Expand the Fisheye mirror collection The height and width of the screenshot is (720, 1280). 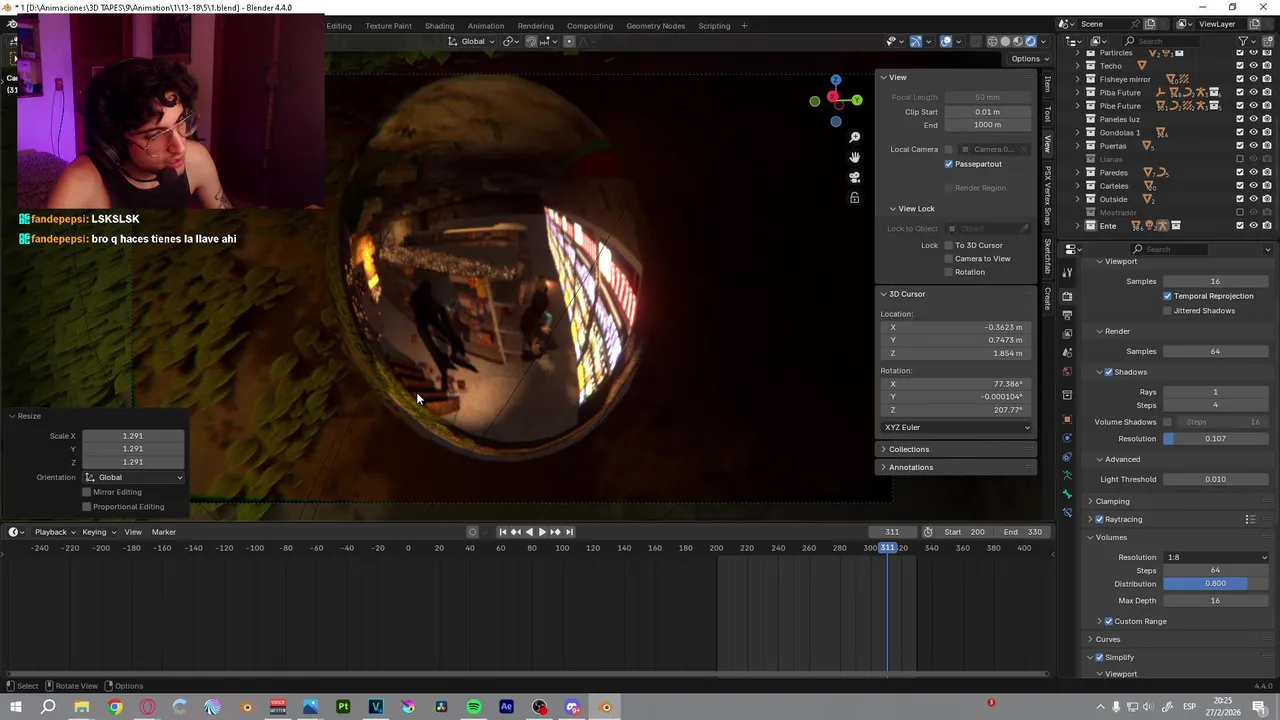(1078, 79)
